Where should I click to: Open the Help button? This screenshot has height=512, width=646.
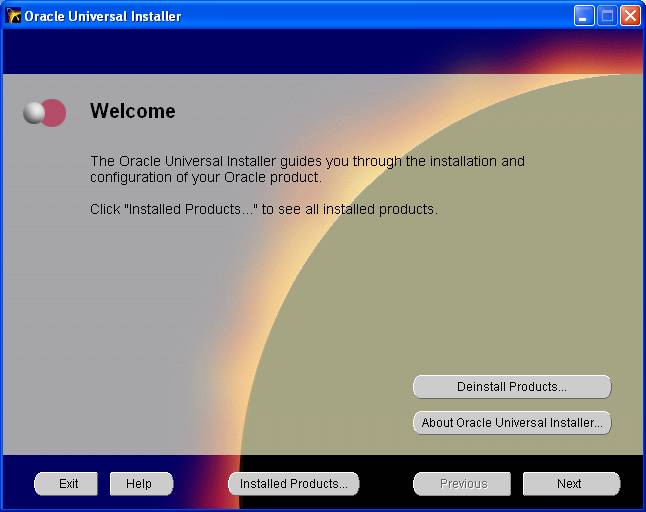coord(141,484)
